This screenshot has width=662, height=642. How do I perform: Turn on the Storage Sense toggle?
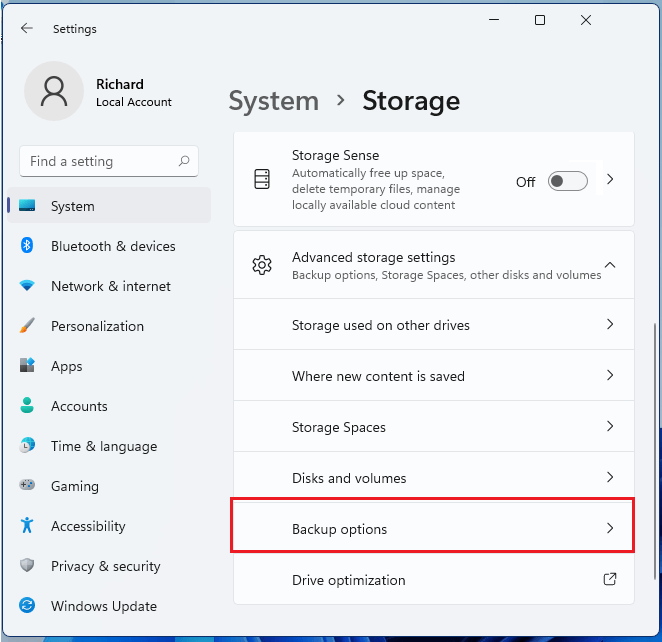(567, 181)
